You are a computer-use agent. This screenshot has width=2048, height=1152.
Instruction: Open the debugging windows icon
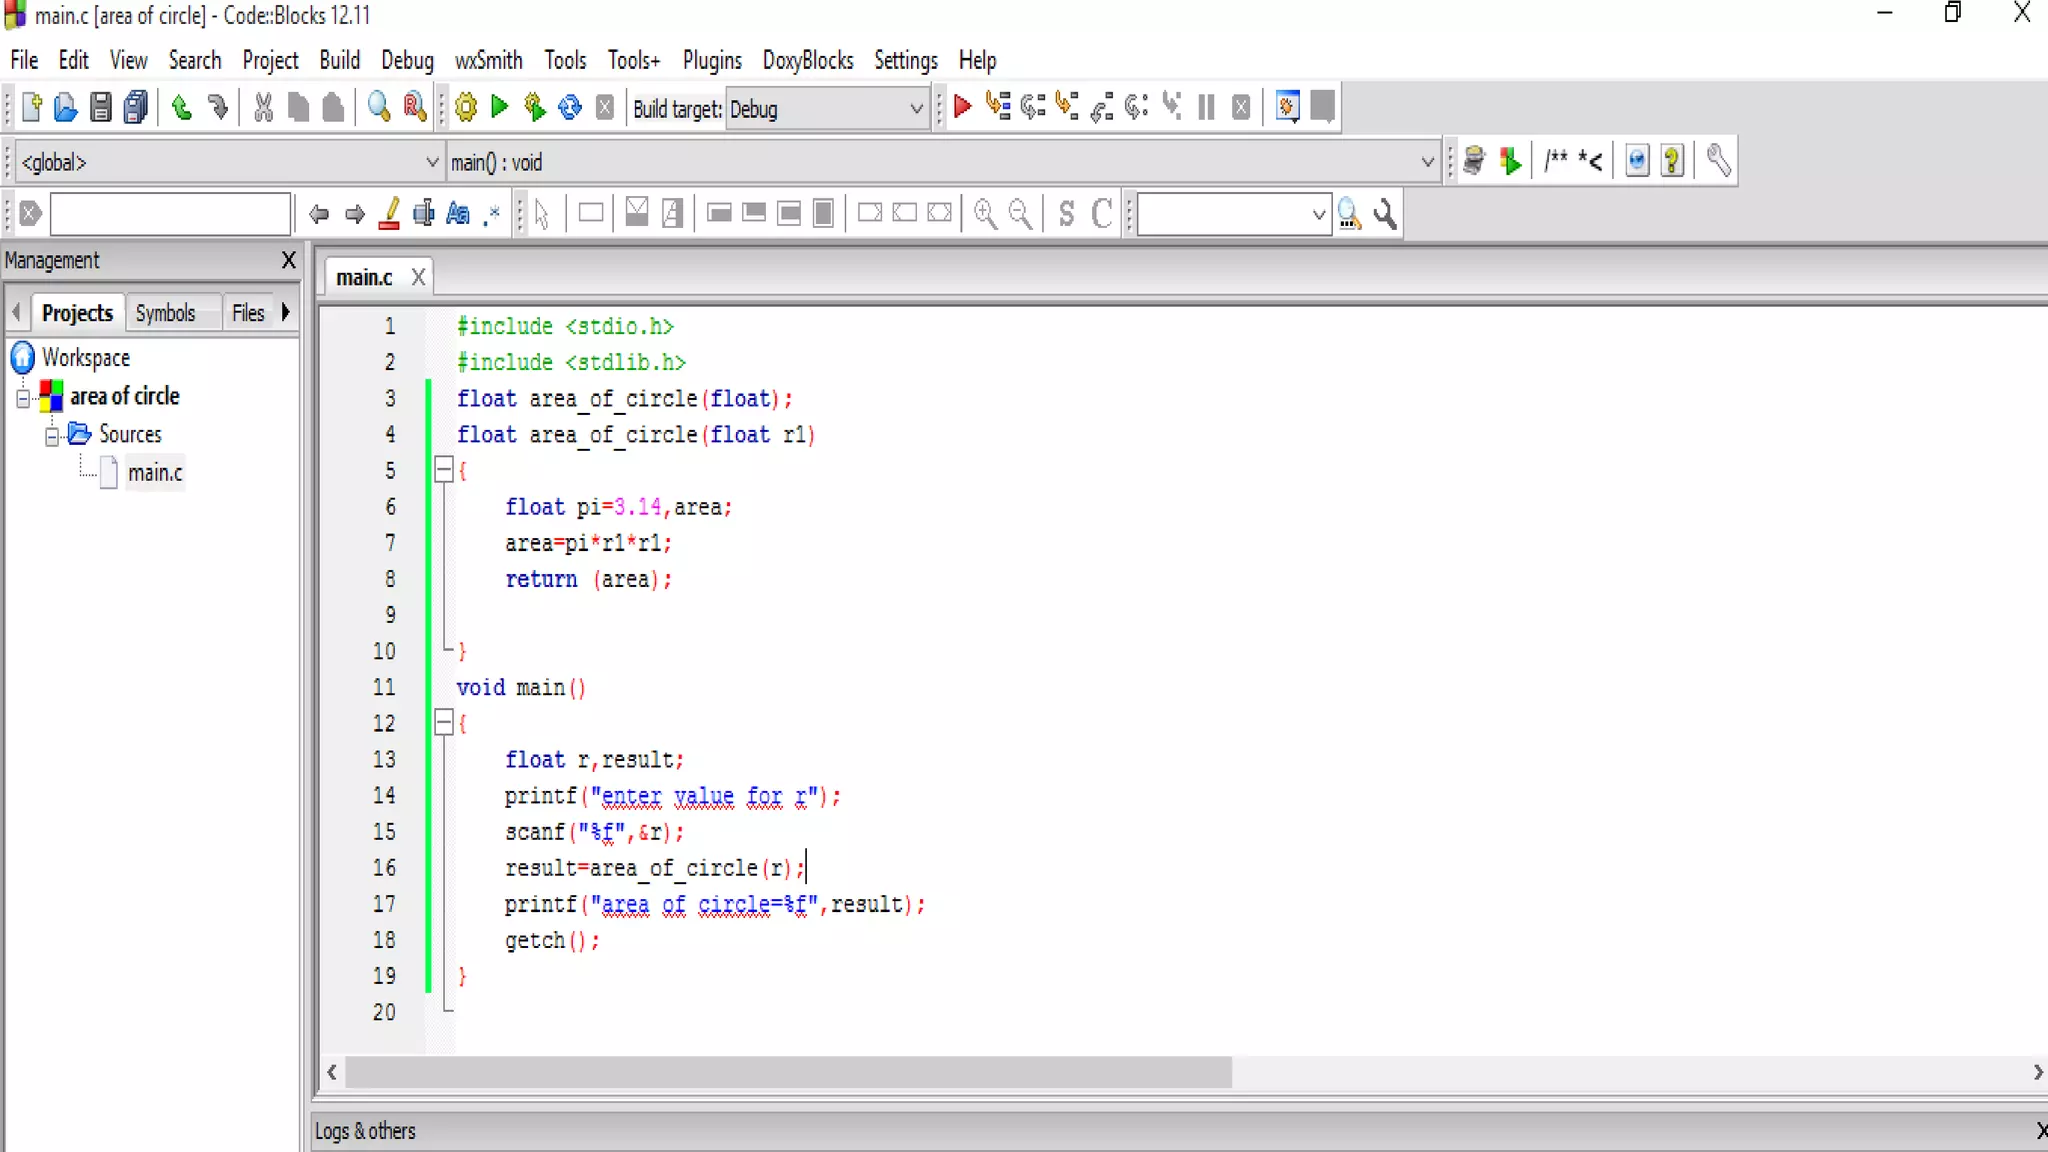tap(1288, 107)
